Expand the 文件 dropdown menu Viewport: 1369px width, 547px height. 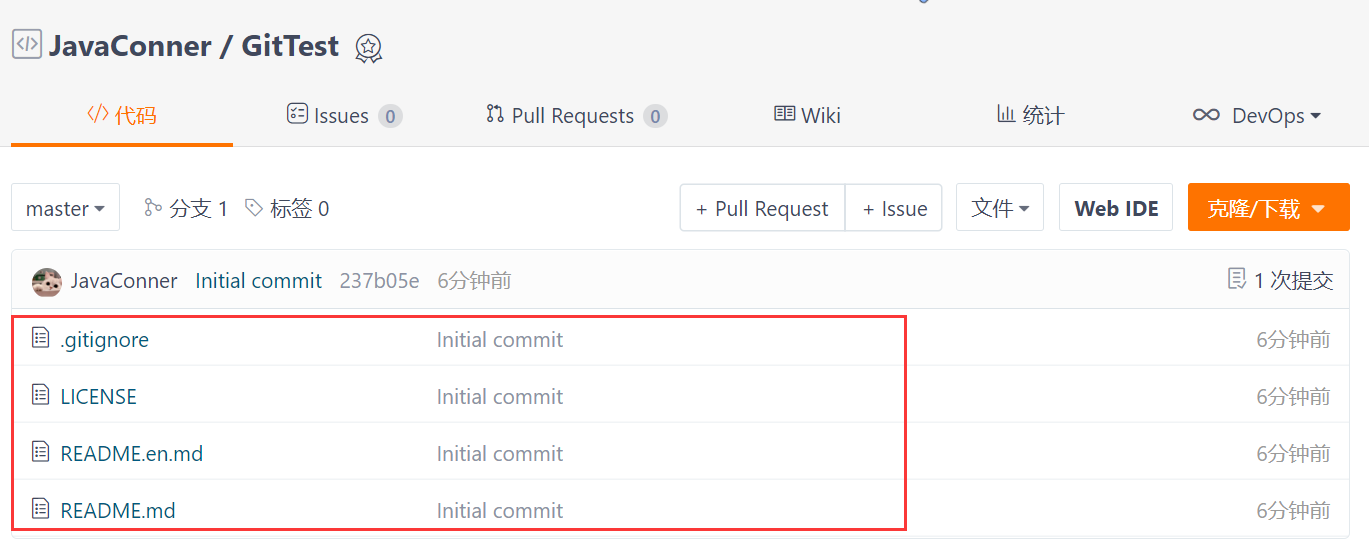(1000, 208)
